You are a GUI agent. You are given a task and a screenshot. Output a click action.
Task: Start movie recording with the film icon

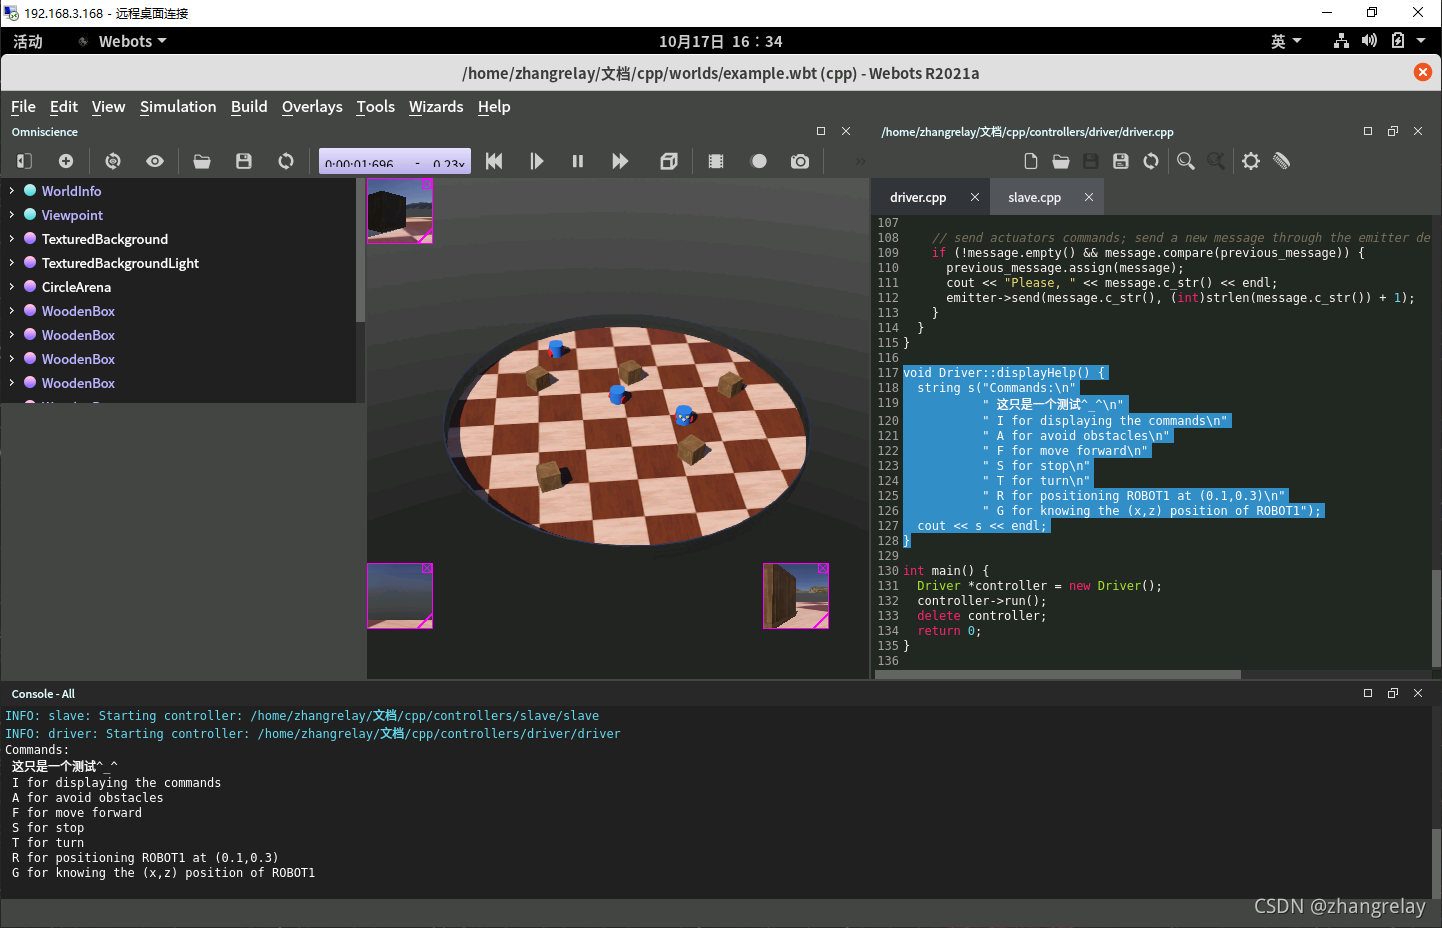[716, 161]
